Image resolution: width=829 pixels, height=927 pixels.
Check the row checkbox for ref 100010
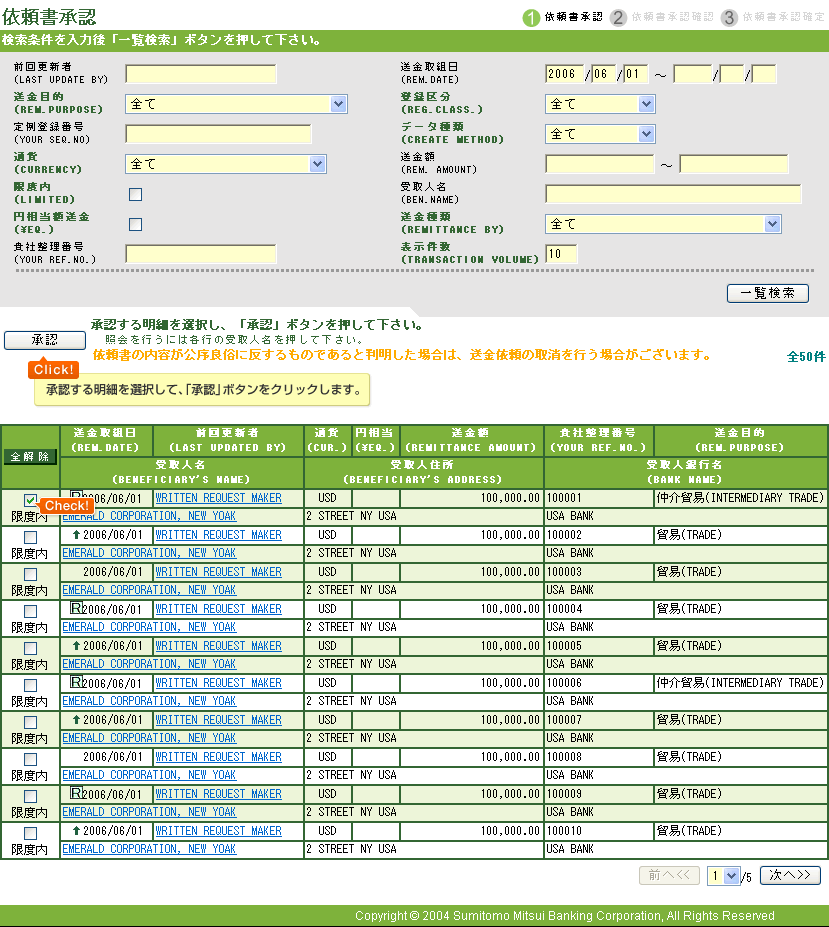(x=30, y=833)
